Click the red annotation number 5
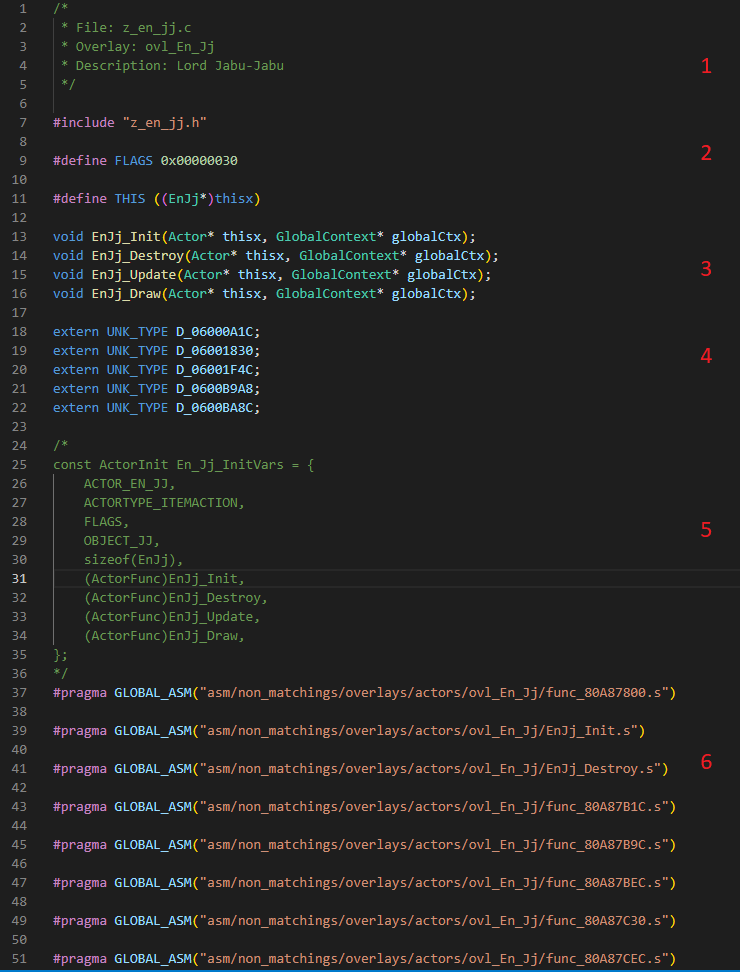The height and width of the screenshot is (972, 740). pos(706,530)
